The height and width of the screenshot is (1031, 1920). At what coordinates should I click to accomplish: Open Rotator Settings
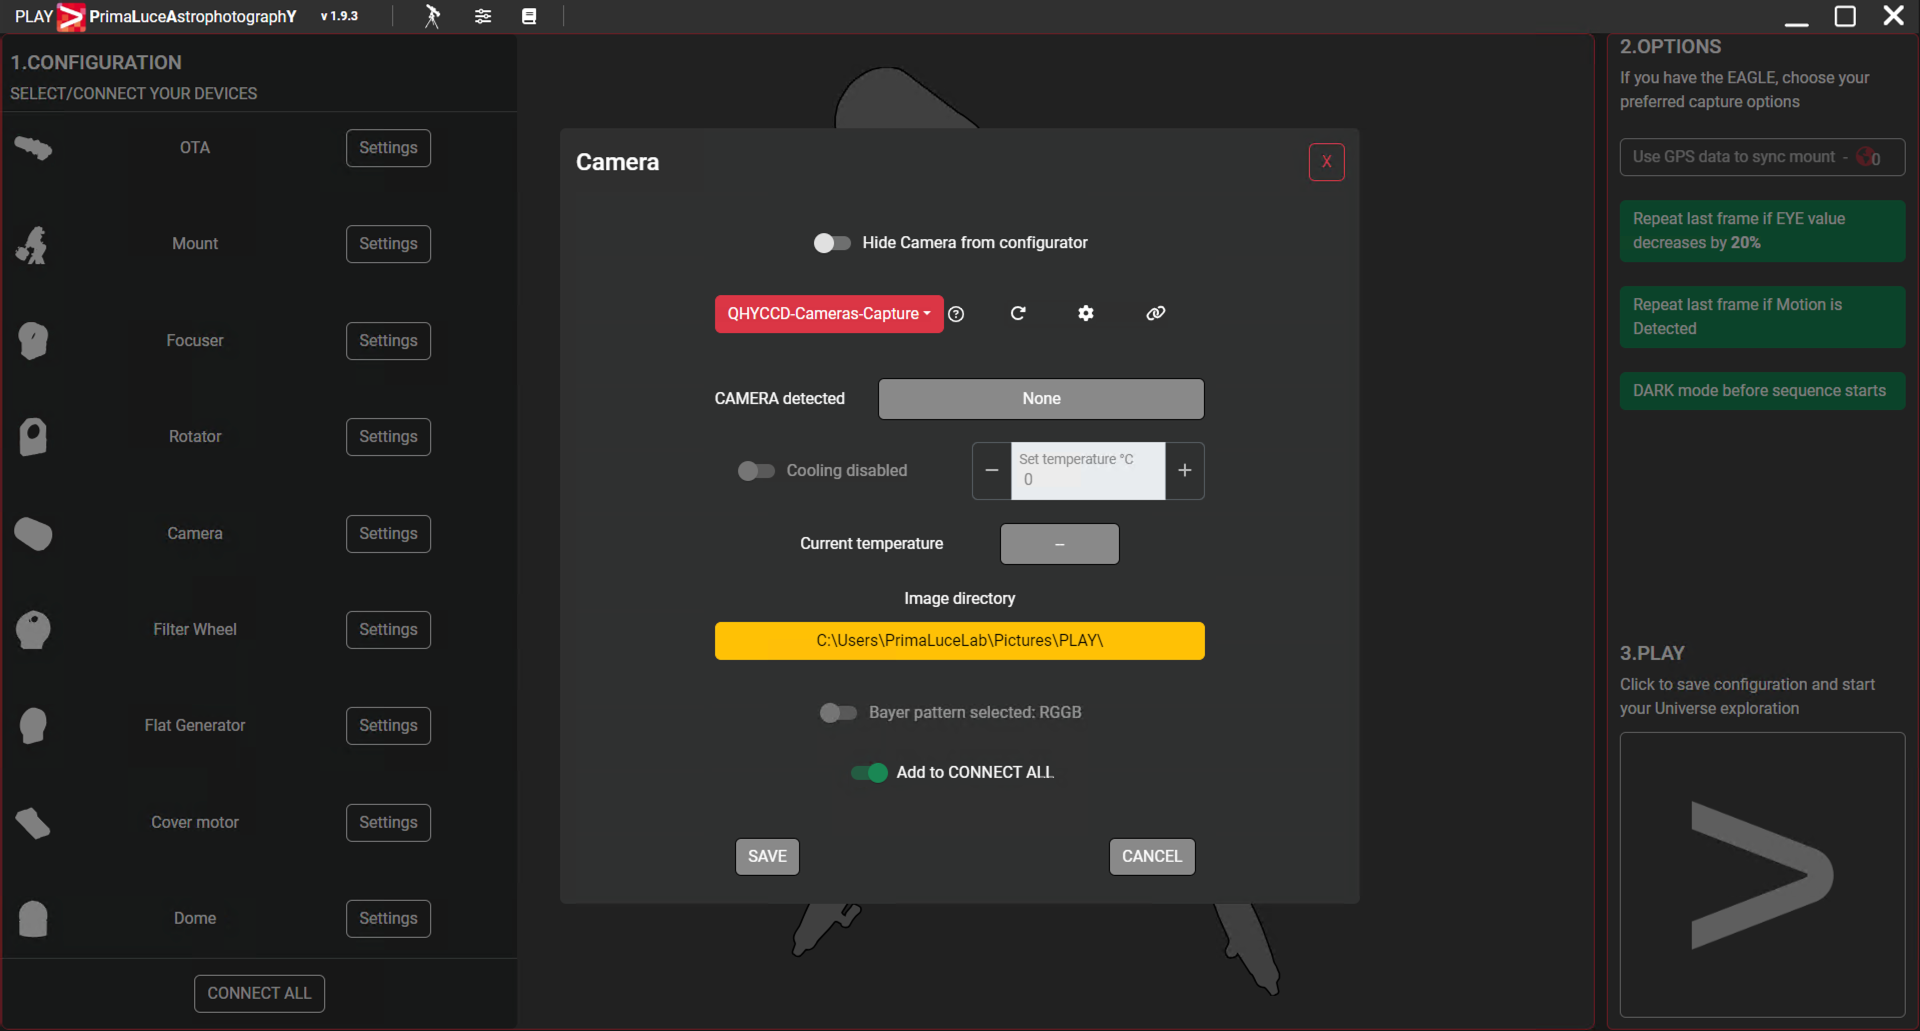[x=388, y=437]
